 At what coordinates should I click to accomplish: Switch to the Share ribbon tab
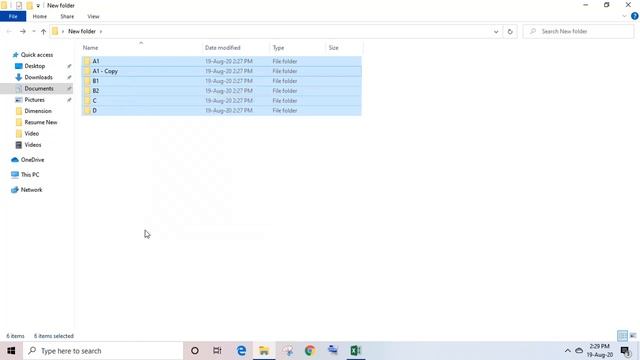67,16
